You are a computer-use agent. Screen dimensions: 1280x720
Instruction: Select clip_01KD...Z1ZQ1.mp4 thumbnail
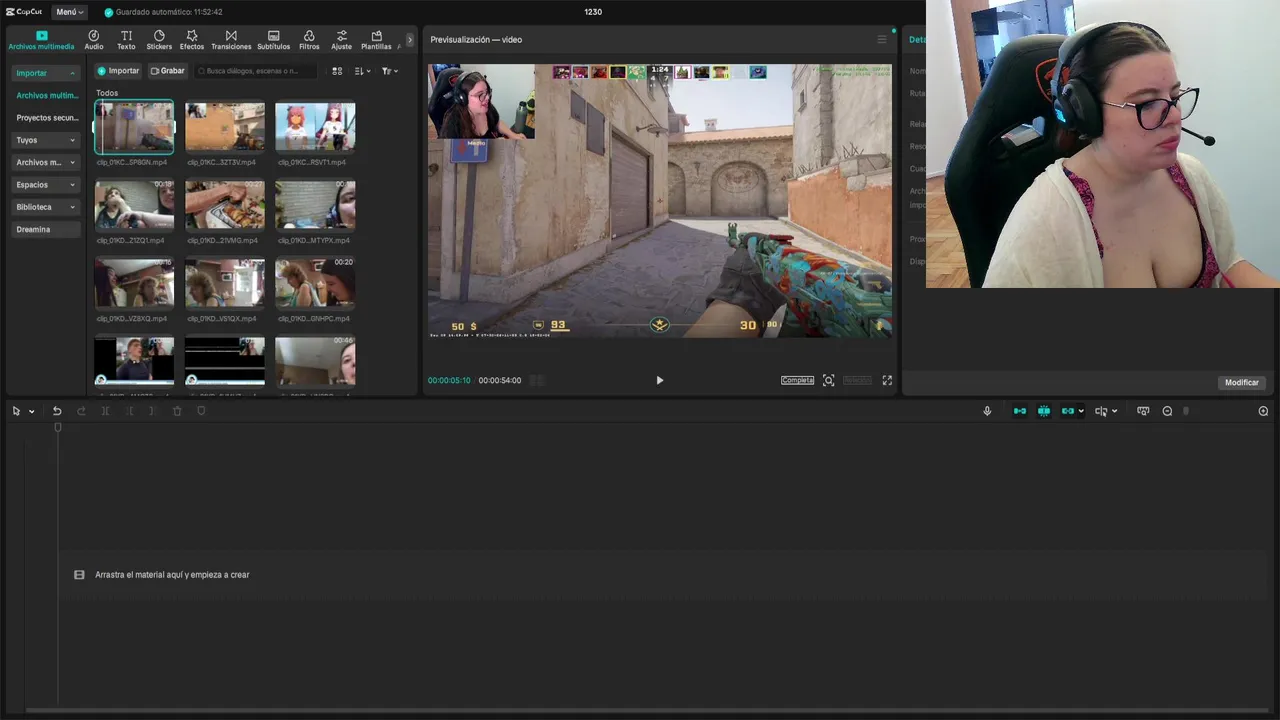pos(134,205)
